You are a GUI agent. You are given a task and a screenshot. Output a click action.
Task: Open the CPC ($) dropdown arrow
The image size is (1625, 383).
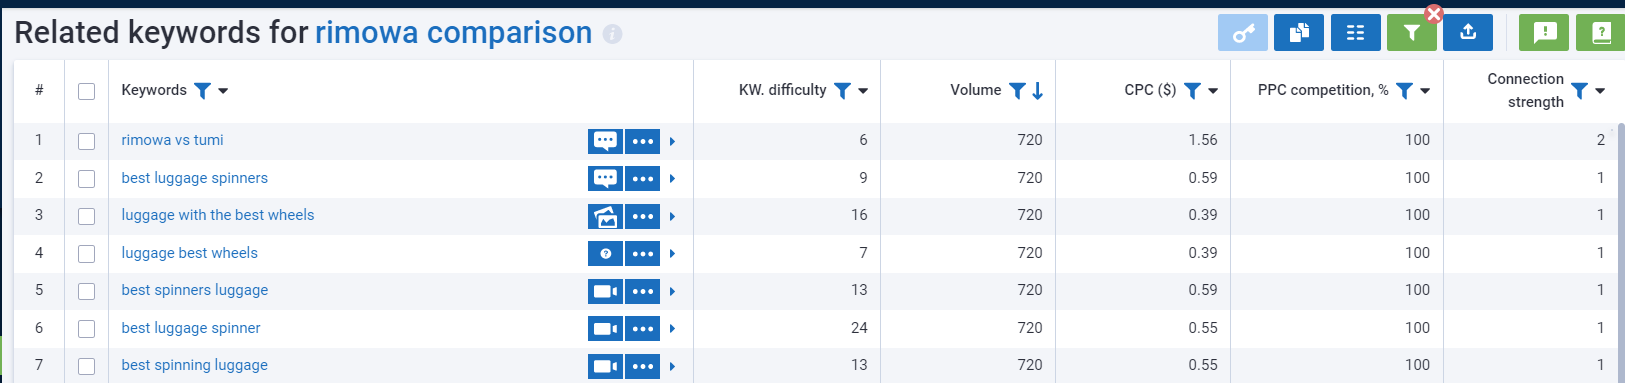pos(1213,91)
